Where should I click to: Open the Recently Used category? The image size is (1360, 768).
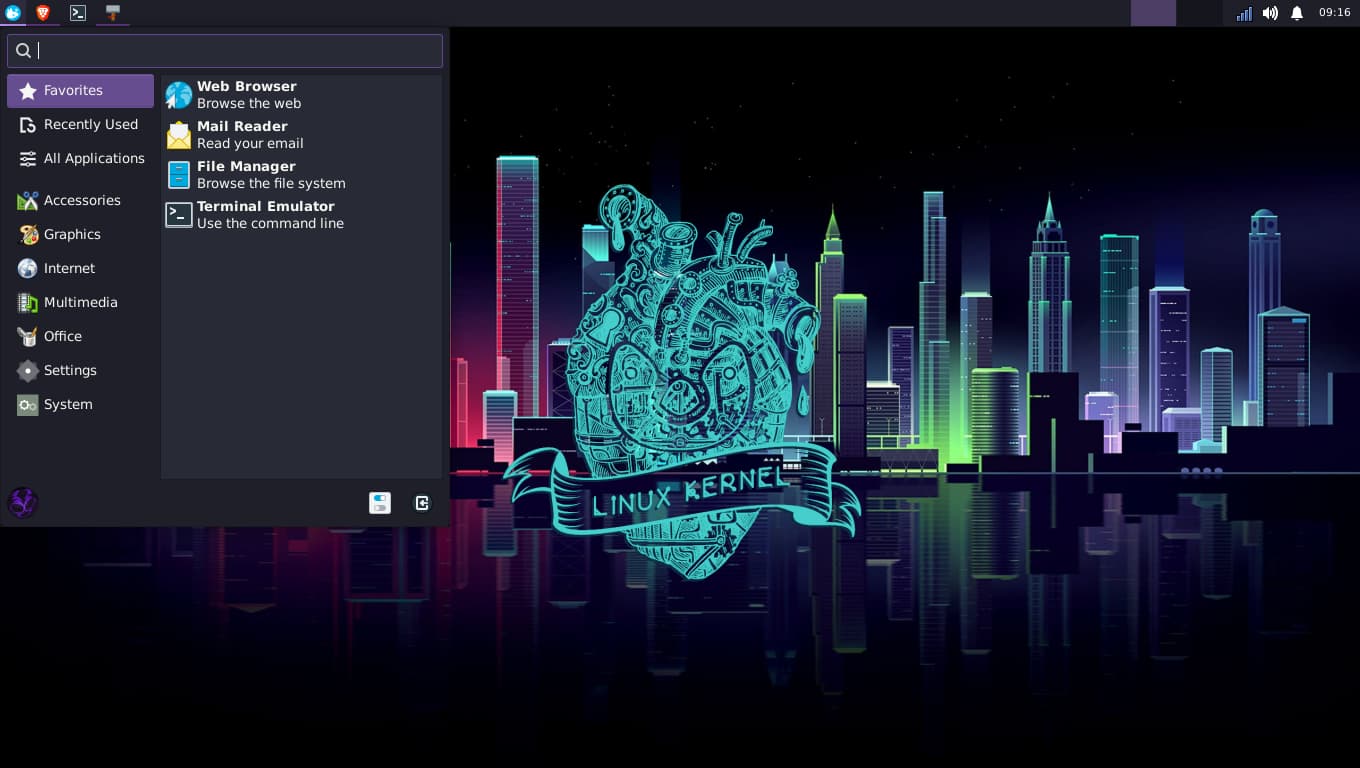tap(80, 125)
